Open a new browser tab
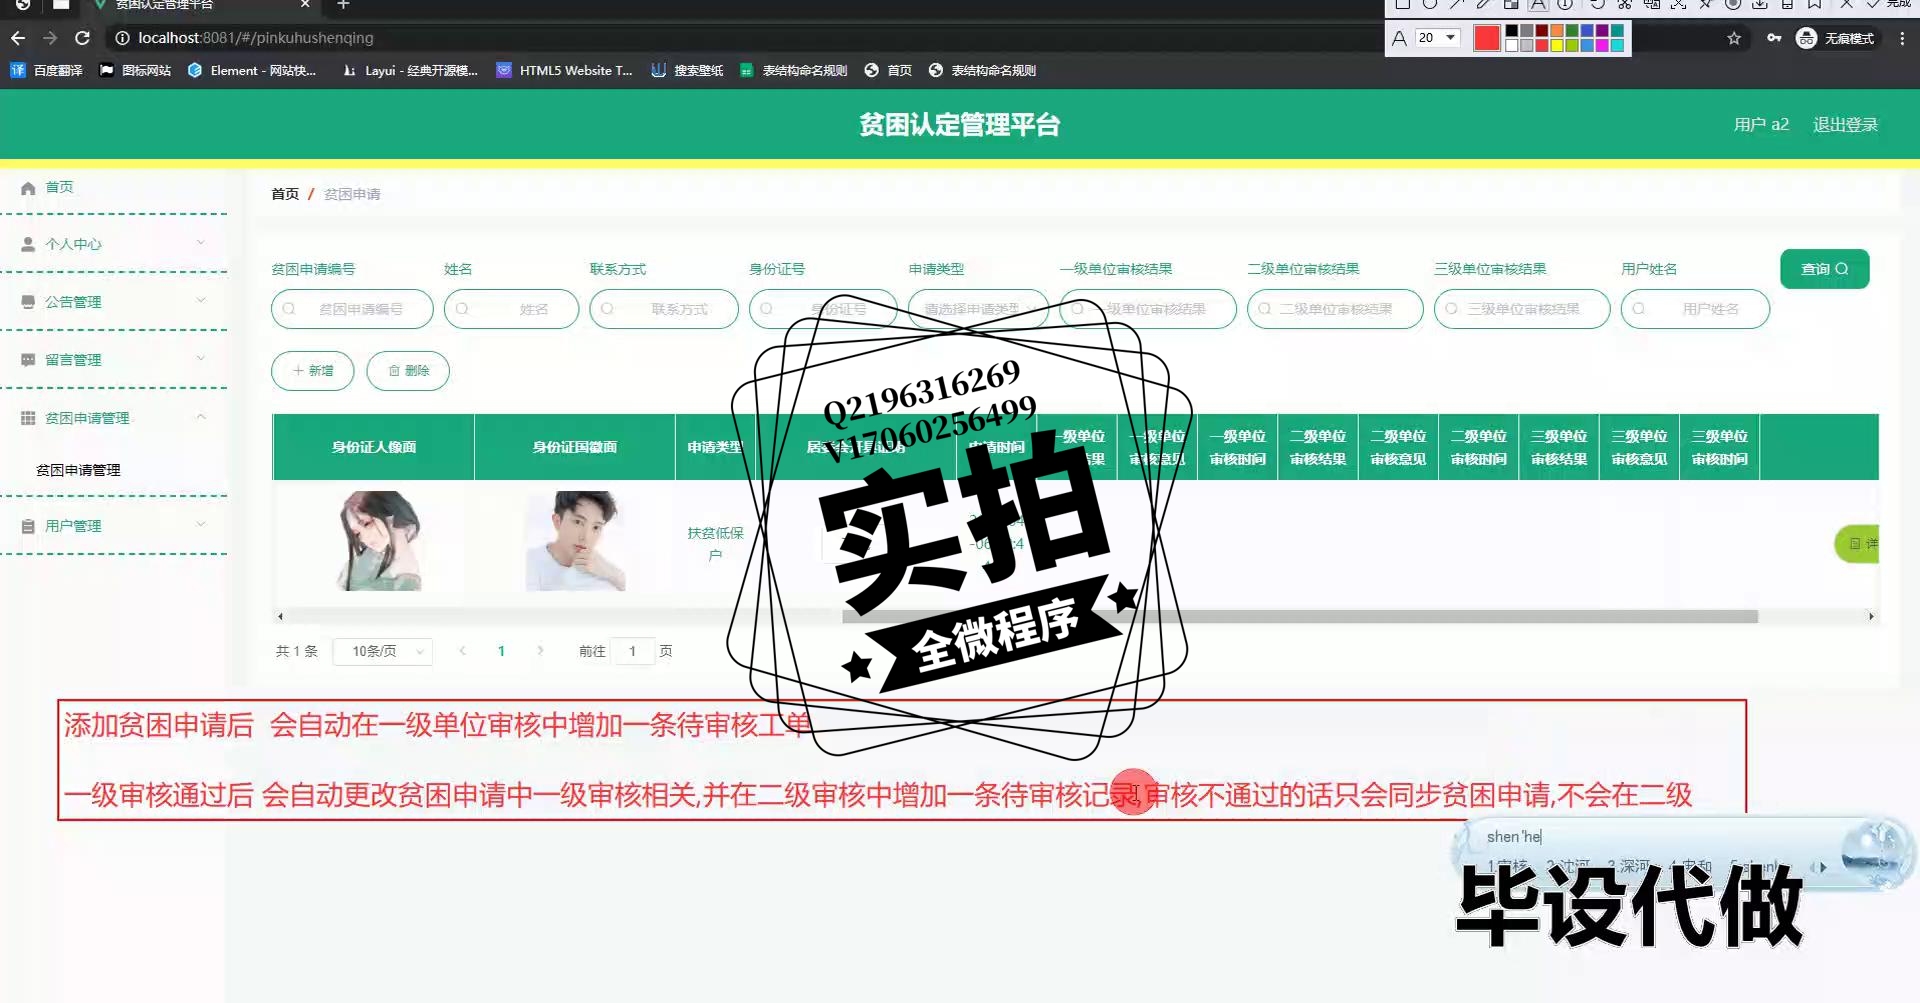The image size is (1920, 1003). pos(343,5)
